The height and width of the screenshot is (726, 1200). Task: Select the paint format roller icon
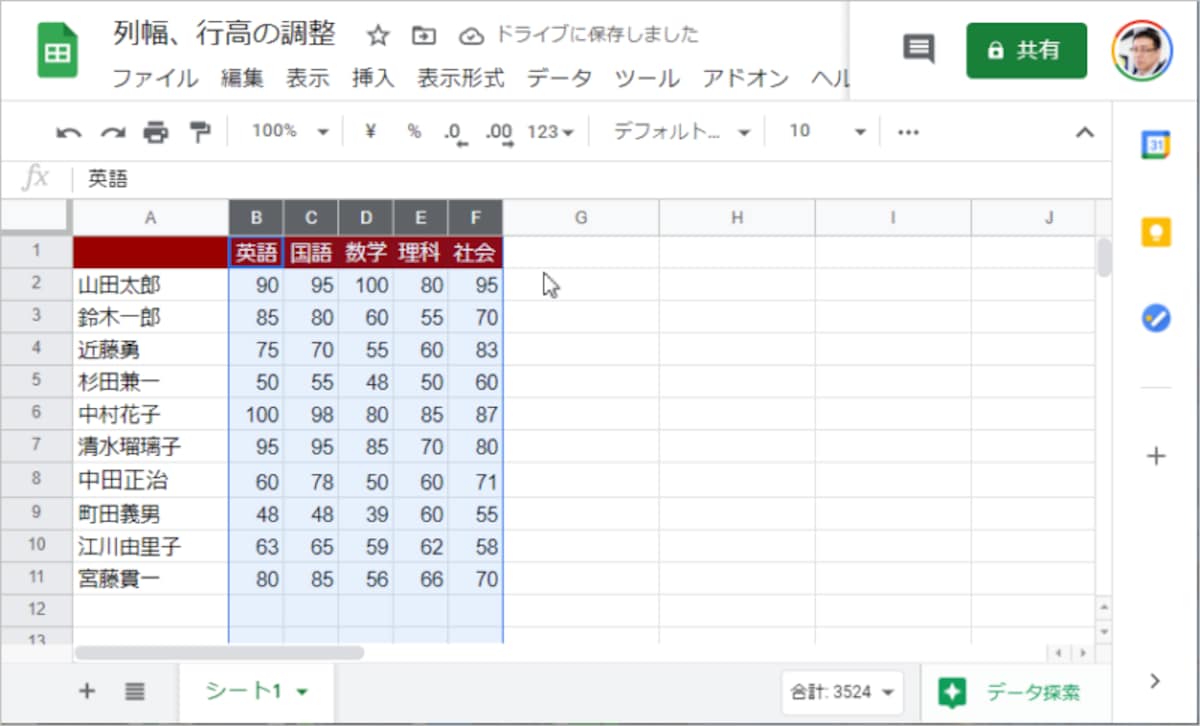pos(200,132)
